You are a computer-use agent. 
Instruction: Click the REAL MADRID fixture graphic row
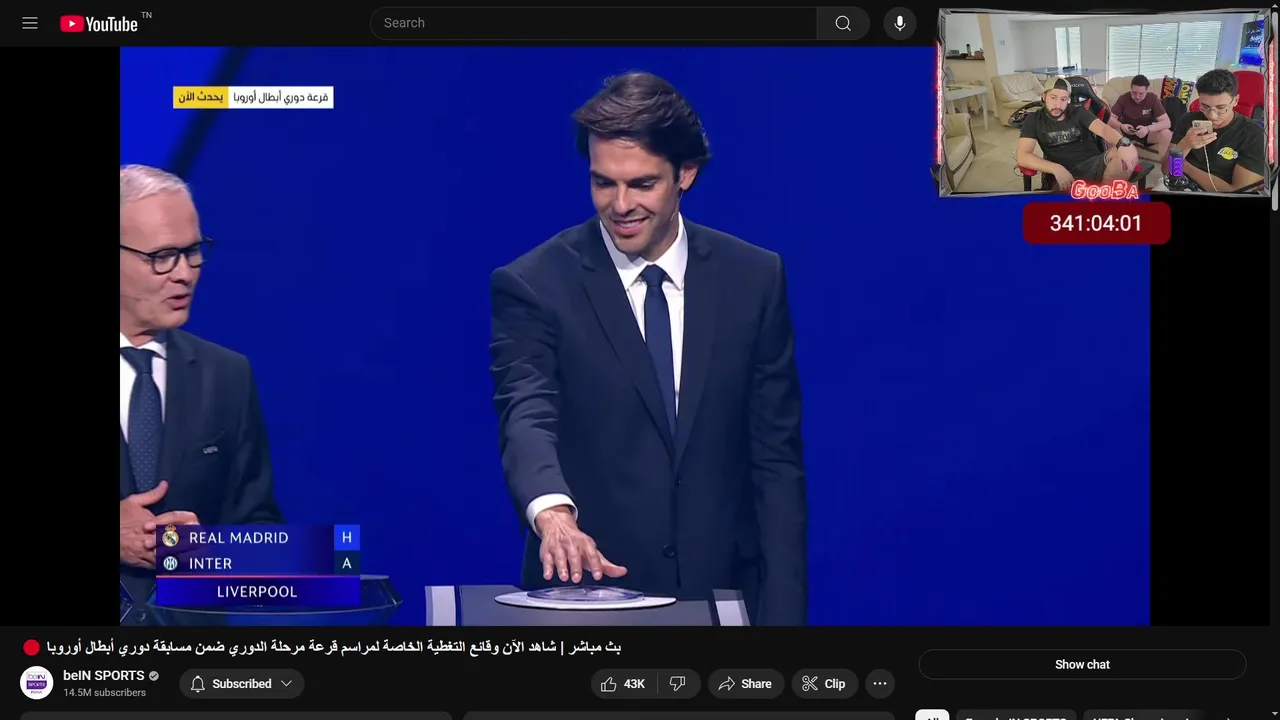point(258,538)
